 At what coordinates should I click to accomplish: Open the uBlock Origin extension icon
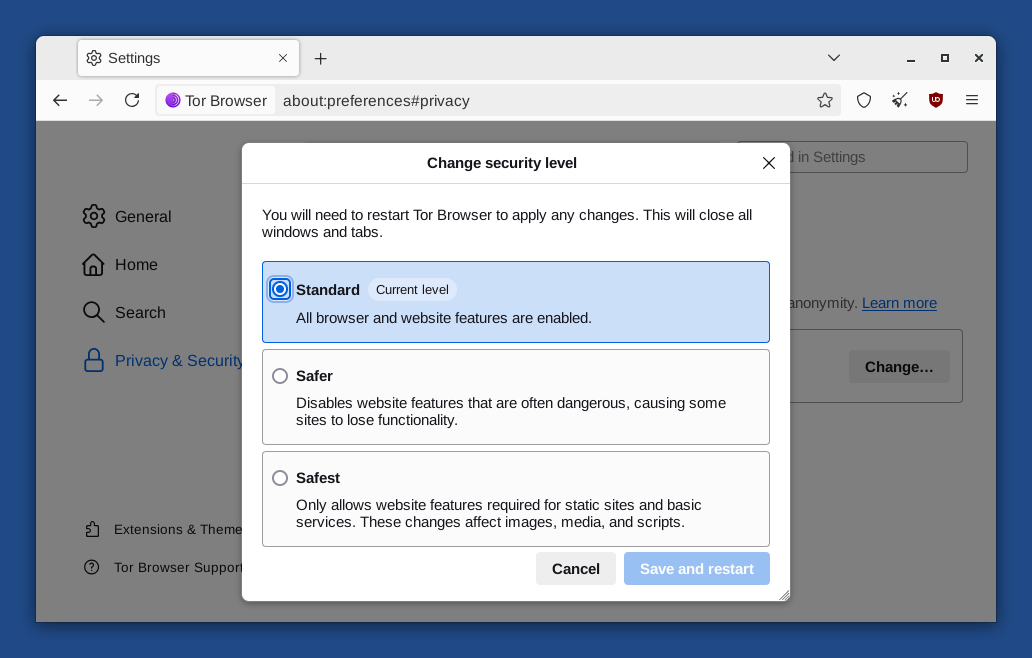936,100
